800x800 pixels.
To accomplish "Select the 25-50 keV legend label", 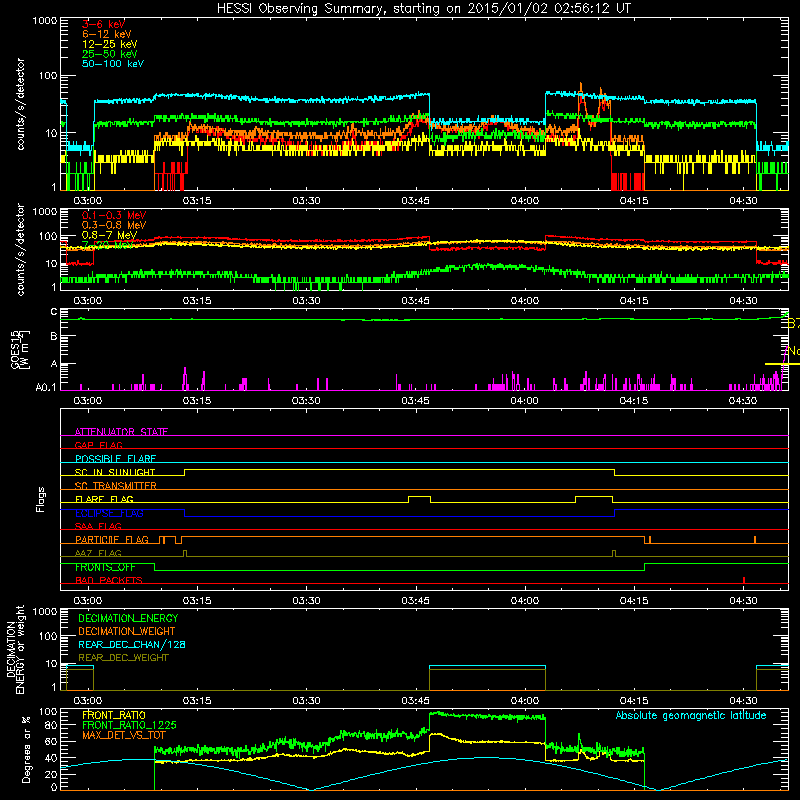I will click(110, 54).
